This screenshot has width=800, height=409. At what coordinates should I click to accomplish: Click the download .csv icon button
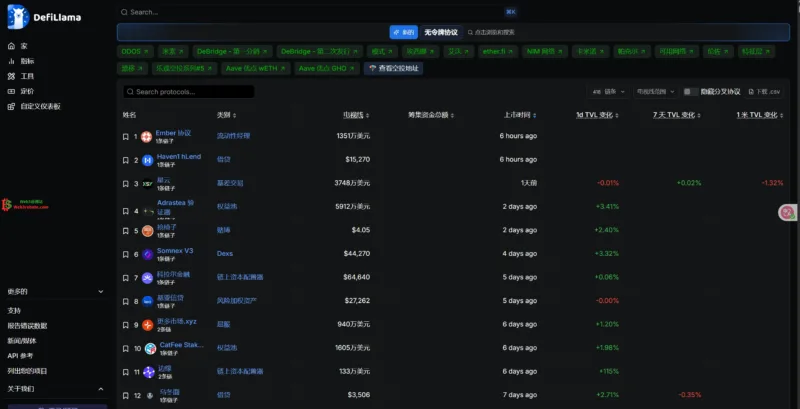click(761, 91)
